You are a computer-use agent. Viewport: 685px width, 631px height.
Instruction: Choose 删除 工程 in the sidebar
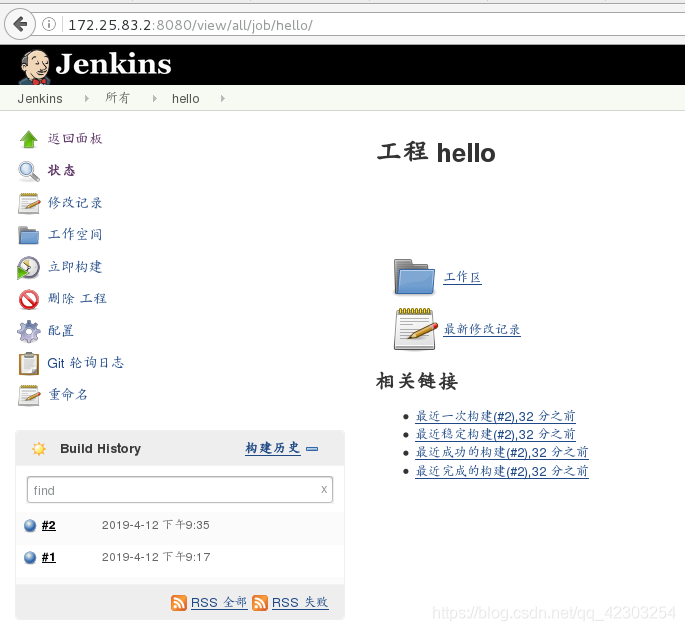pyautogui.click(x=77, y=299)
